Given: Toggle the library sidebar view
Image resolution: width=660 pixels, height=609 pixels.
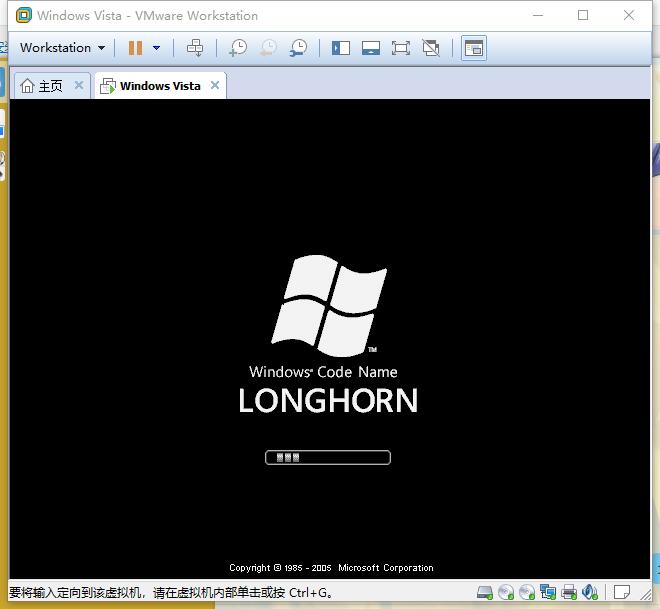Looking at the screenshot, I should [341, 48].
